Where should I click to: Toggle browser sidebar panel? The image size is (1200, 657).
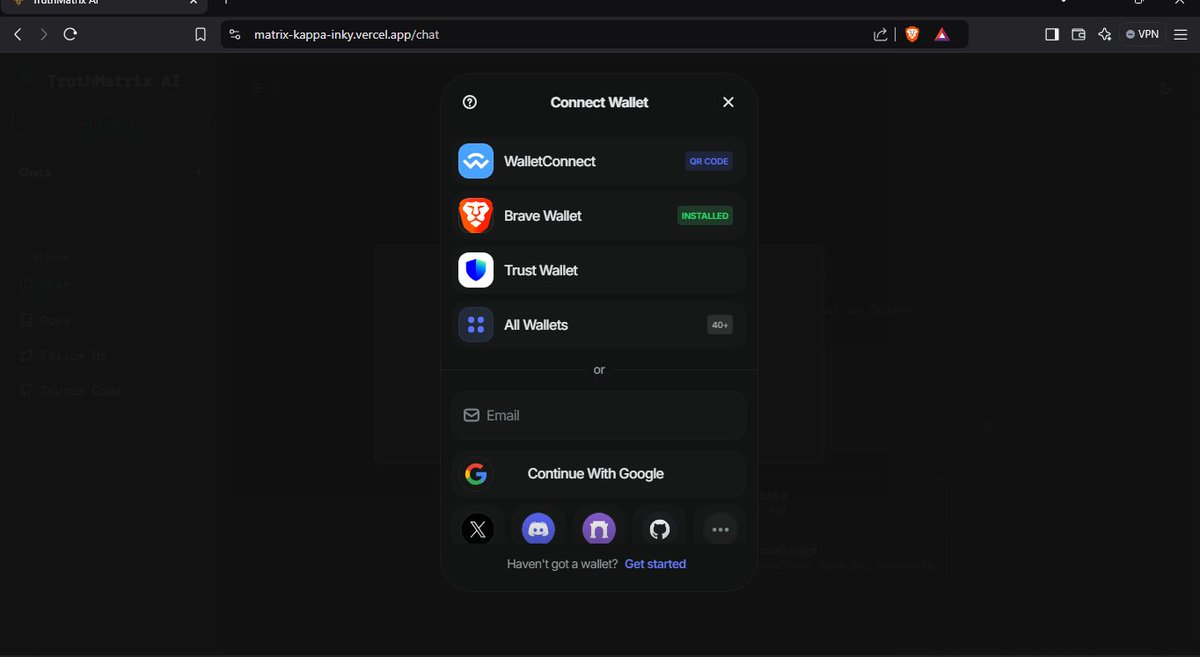coord(1052,34)
